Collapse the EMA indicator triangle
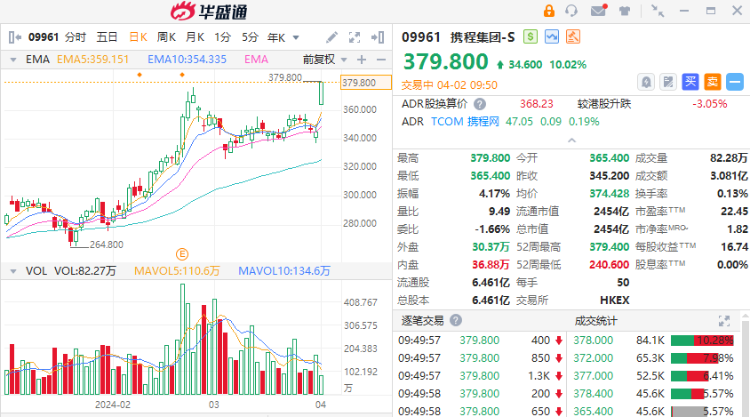 [13, 60]
